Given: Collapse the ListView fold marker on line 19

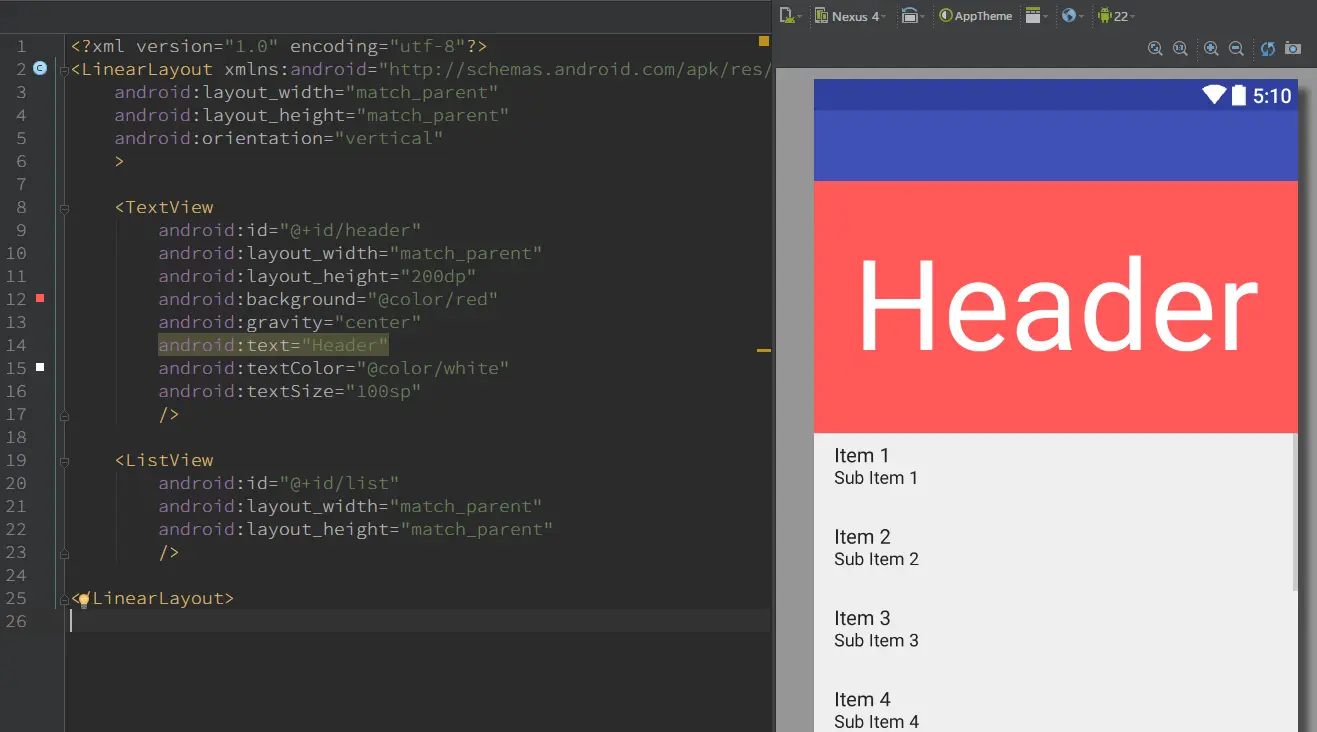Looking at the screenshot, I should [x=65, y=461].
